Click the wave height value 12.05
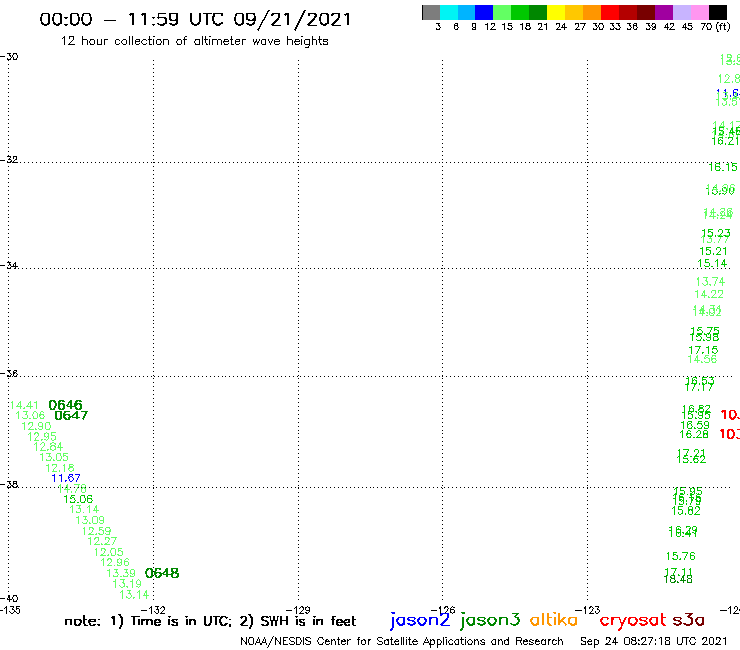The height and width of the screenshot is (650, 740). (109, 552)
